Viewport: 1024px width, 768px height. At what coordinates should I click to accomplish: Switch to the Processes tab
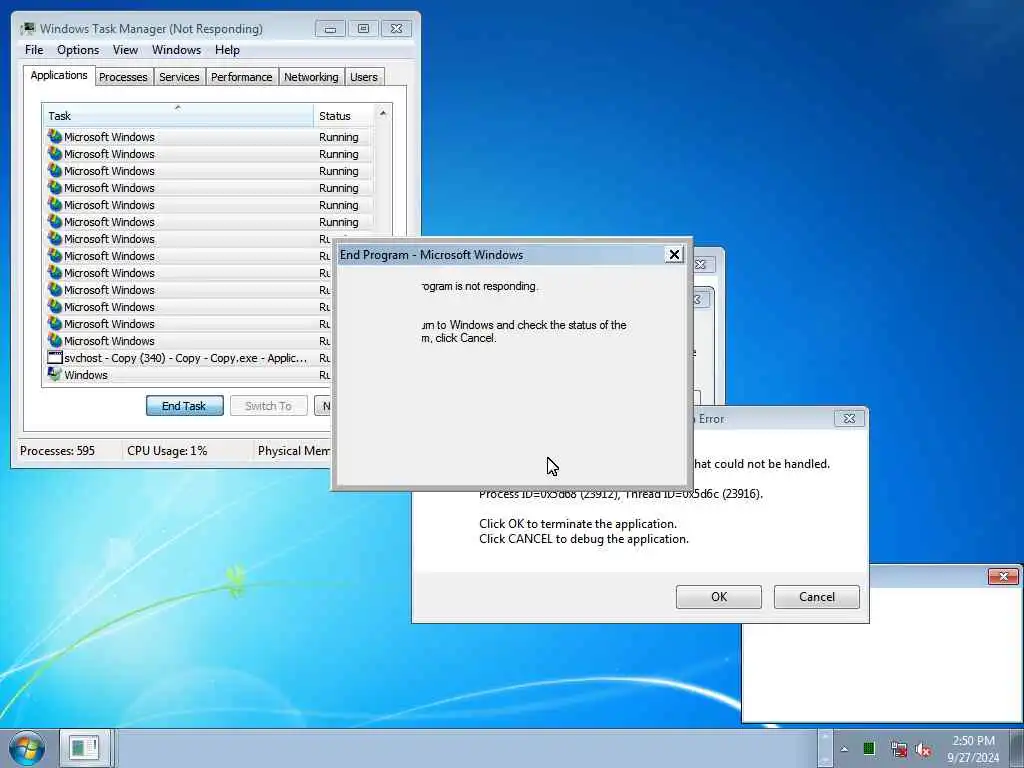(123, 77)
